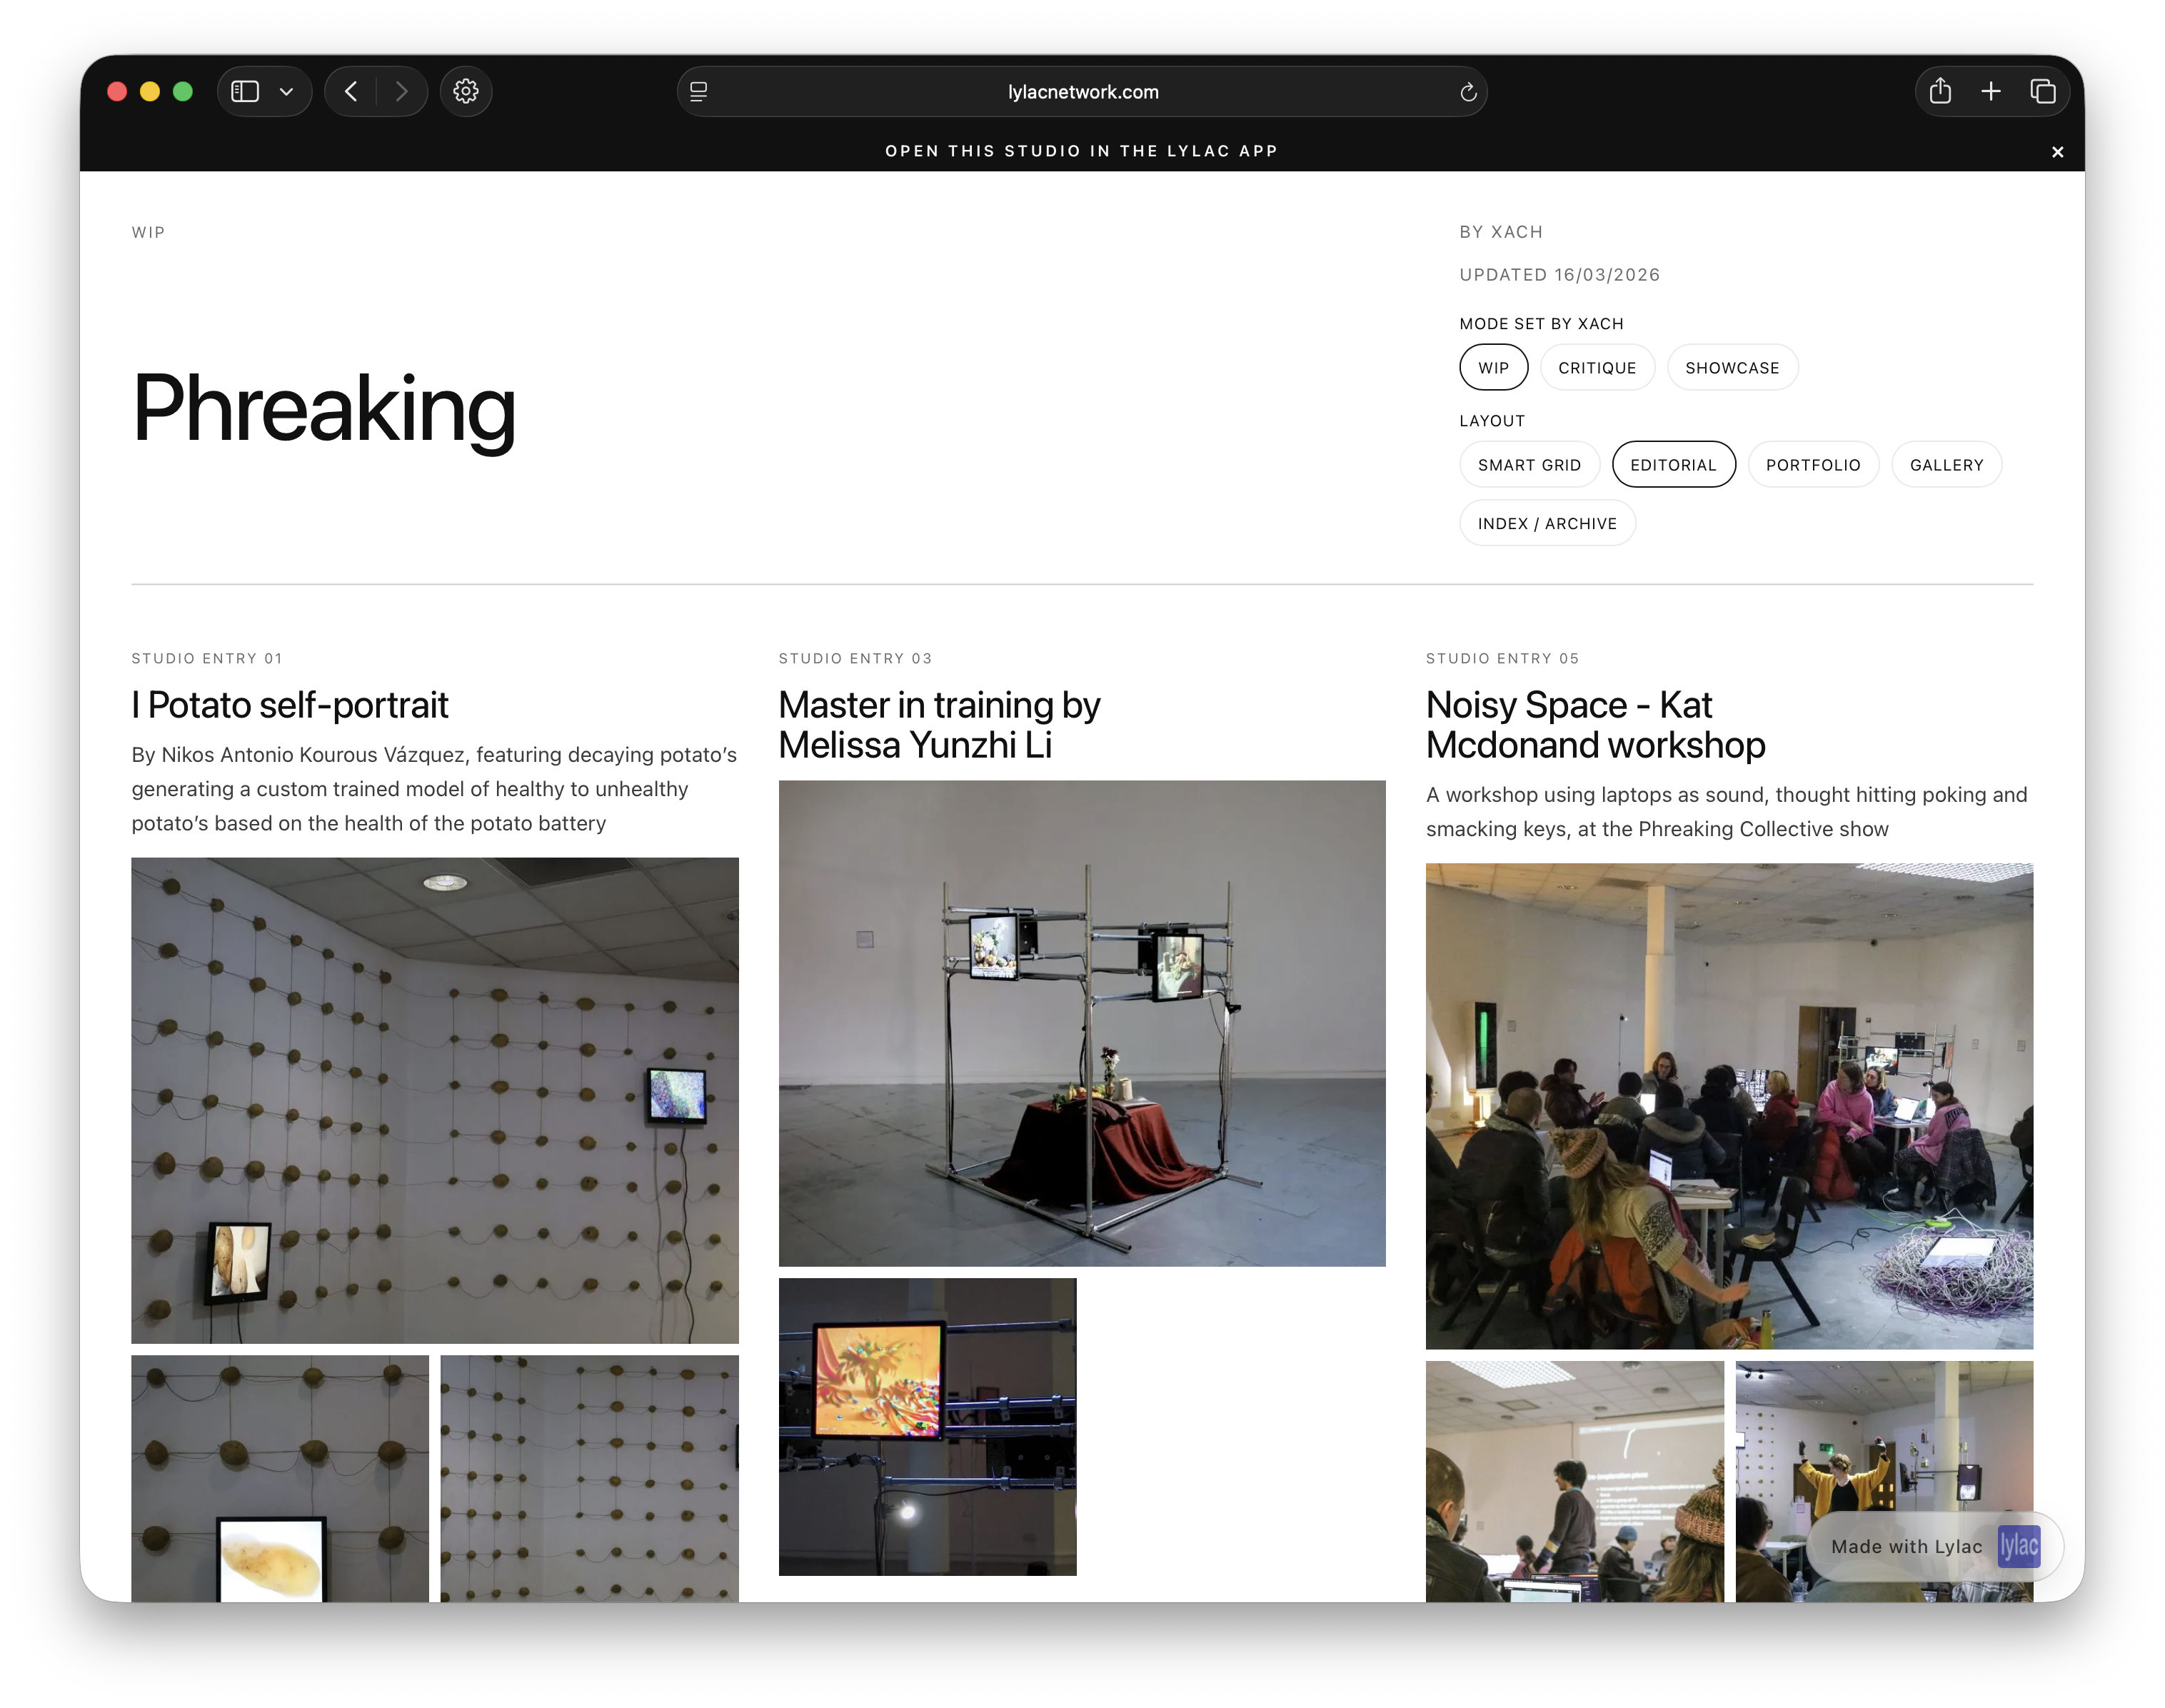Click the page format icon in address bar
Viewport: 2165px width, 1708px height.
698,91
